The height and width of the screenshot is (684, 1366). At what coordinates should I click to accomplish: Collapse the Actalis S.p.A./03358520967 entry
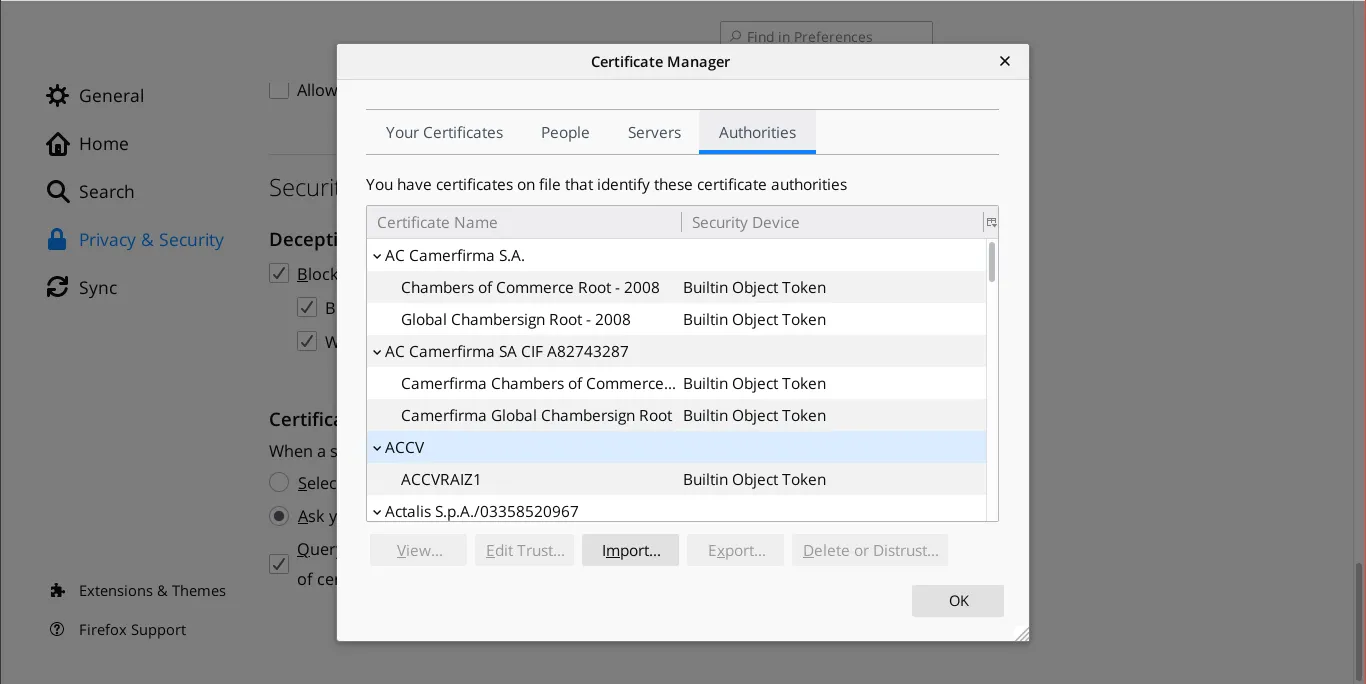[x=377, y=511]
